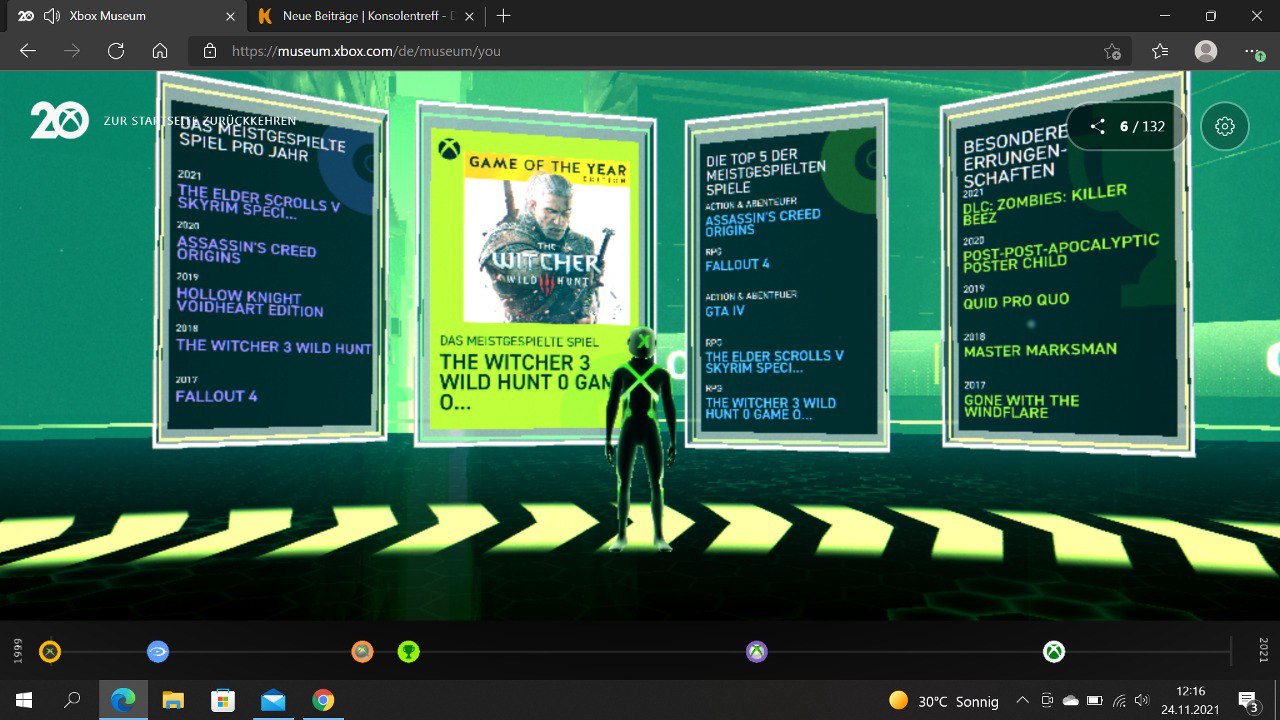This screenshot has height=720, width=1280.
Task: Click the avatar character
Action: click(x=640, y=437)
